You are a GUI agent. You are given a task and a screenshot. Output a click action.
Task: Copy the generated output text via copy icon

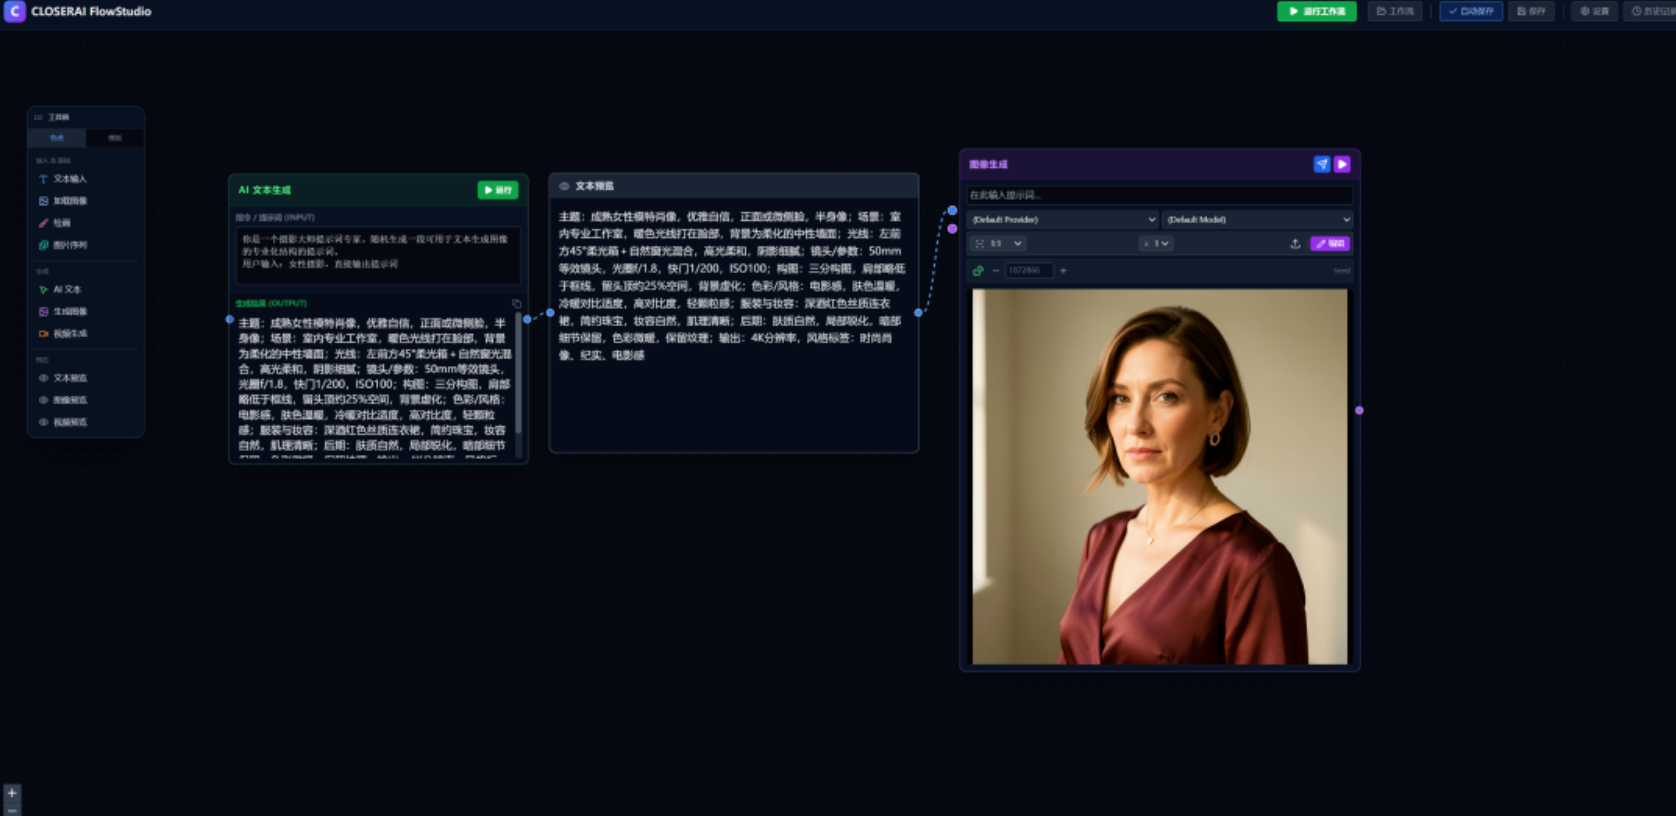[516, 303]
